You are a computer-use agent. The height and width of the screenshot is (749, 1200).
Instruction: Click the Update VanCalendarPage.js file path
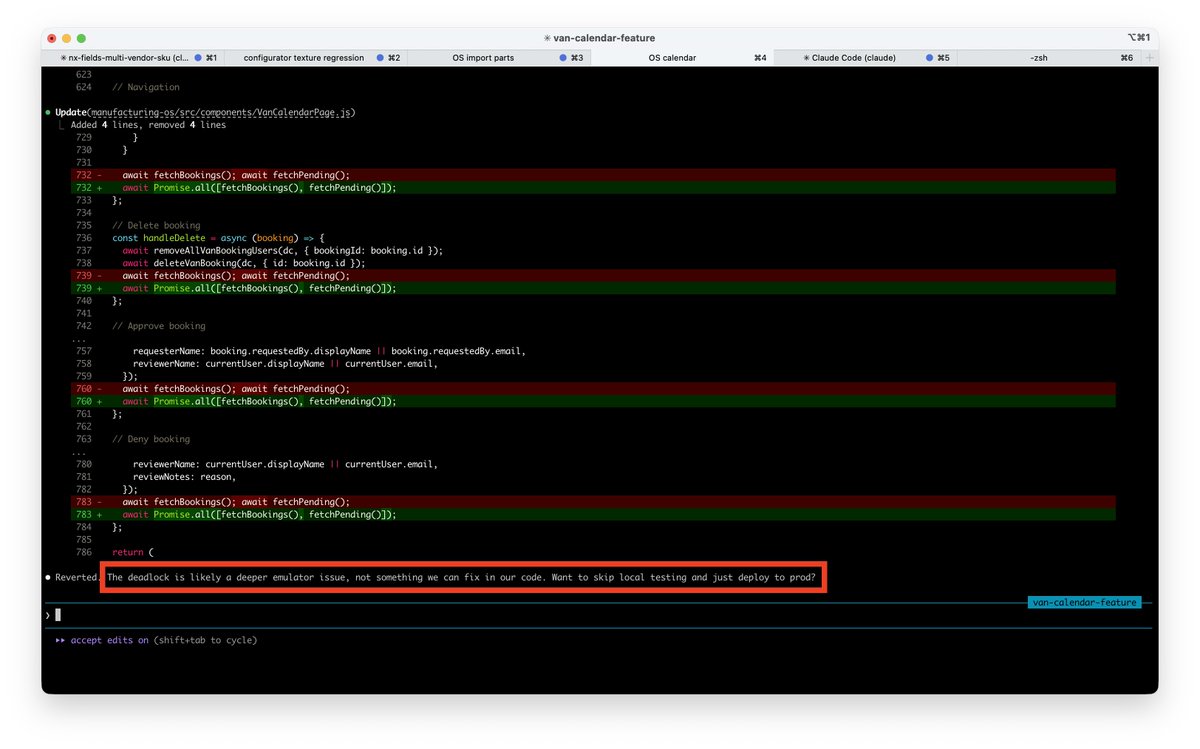point(222,112)
